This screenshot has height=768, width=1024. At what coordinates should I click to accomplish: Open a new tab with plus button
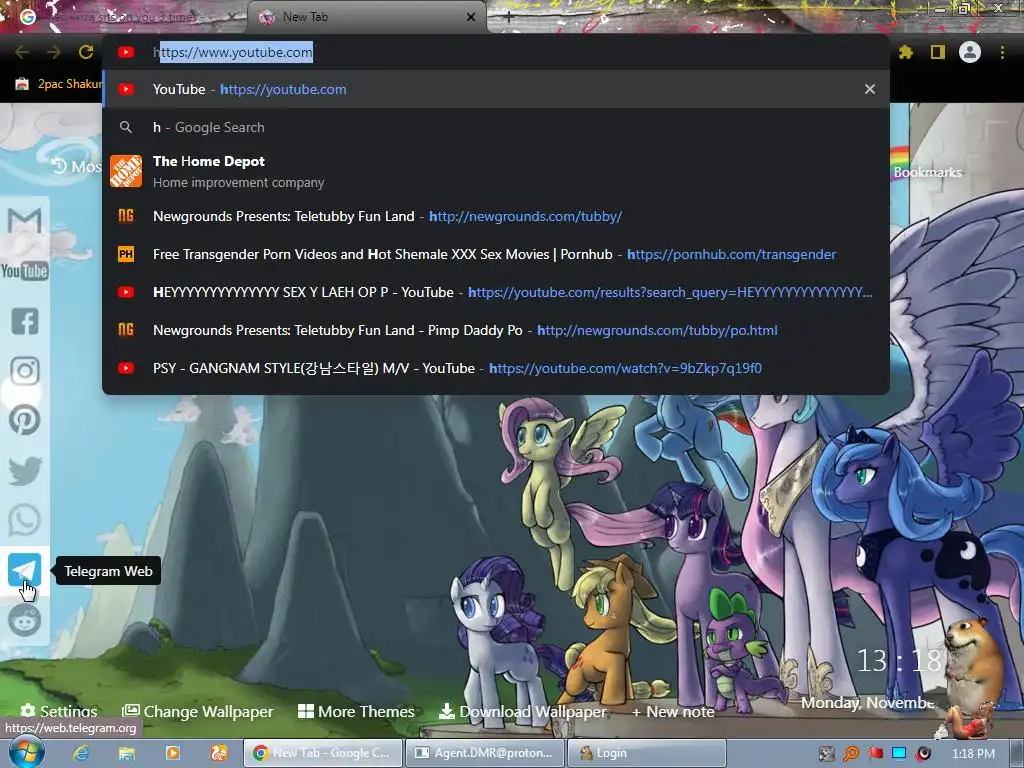coord(508,17)
